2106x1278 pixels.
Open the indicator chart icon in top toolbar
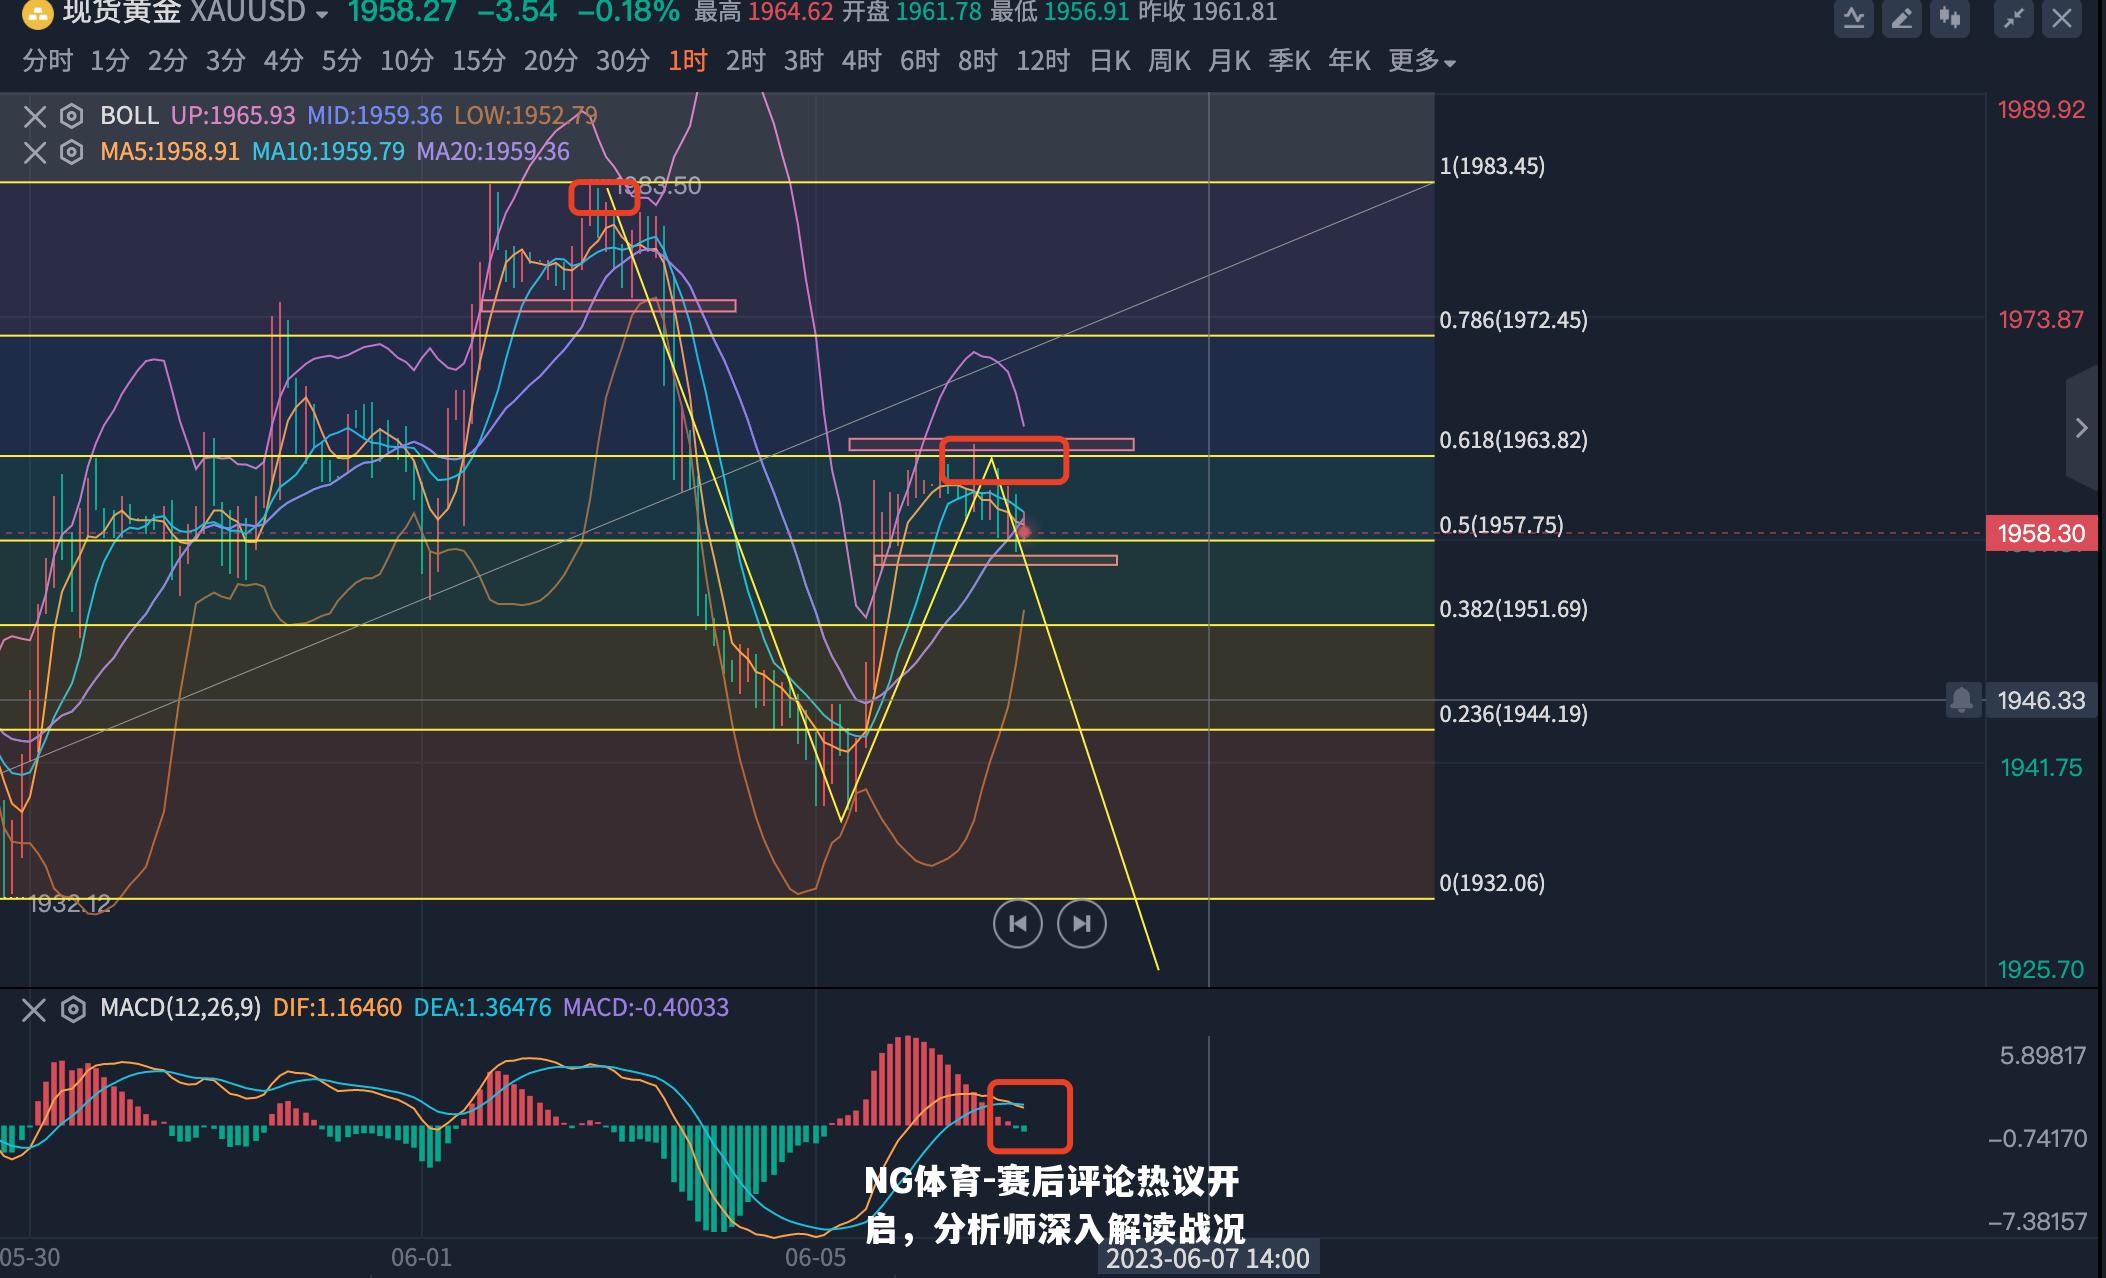[x=1853, y=18]
